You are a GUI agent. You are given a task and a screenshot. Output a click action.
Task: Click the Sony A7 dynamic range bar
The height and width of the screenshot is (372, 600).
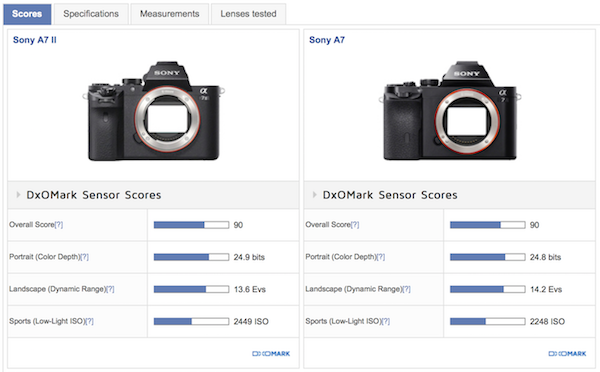488,289
